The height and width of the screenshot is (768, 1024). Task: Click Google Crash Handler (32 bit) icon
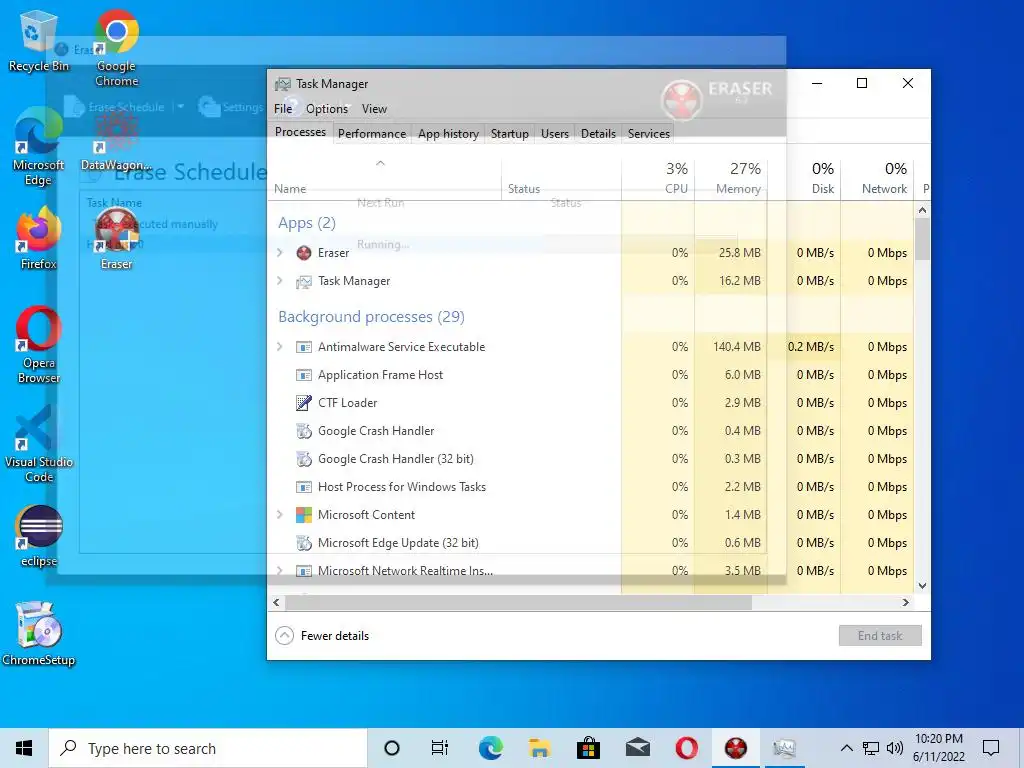[304, 459]
